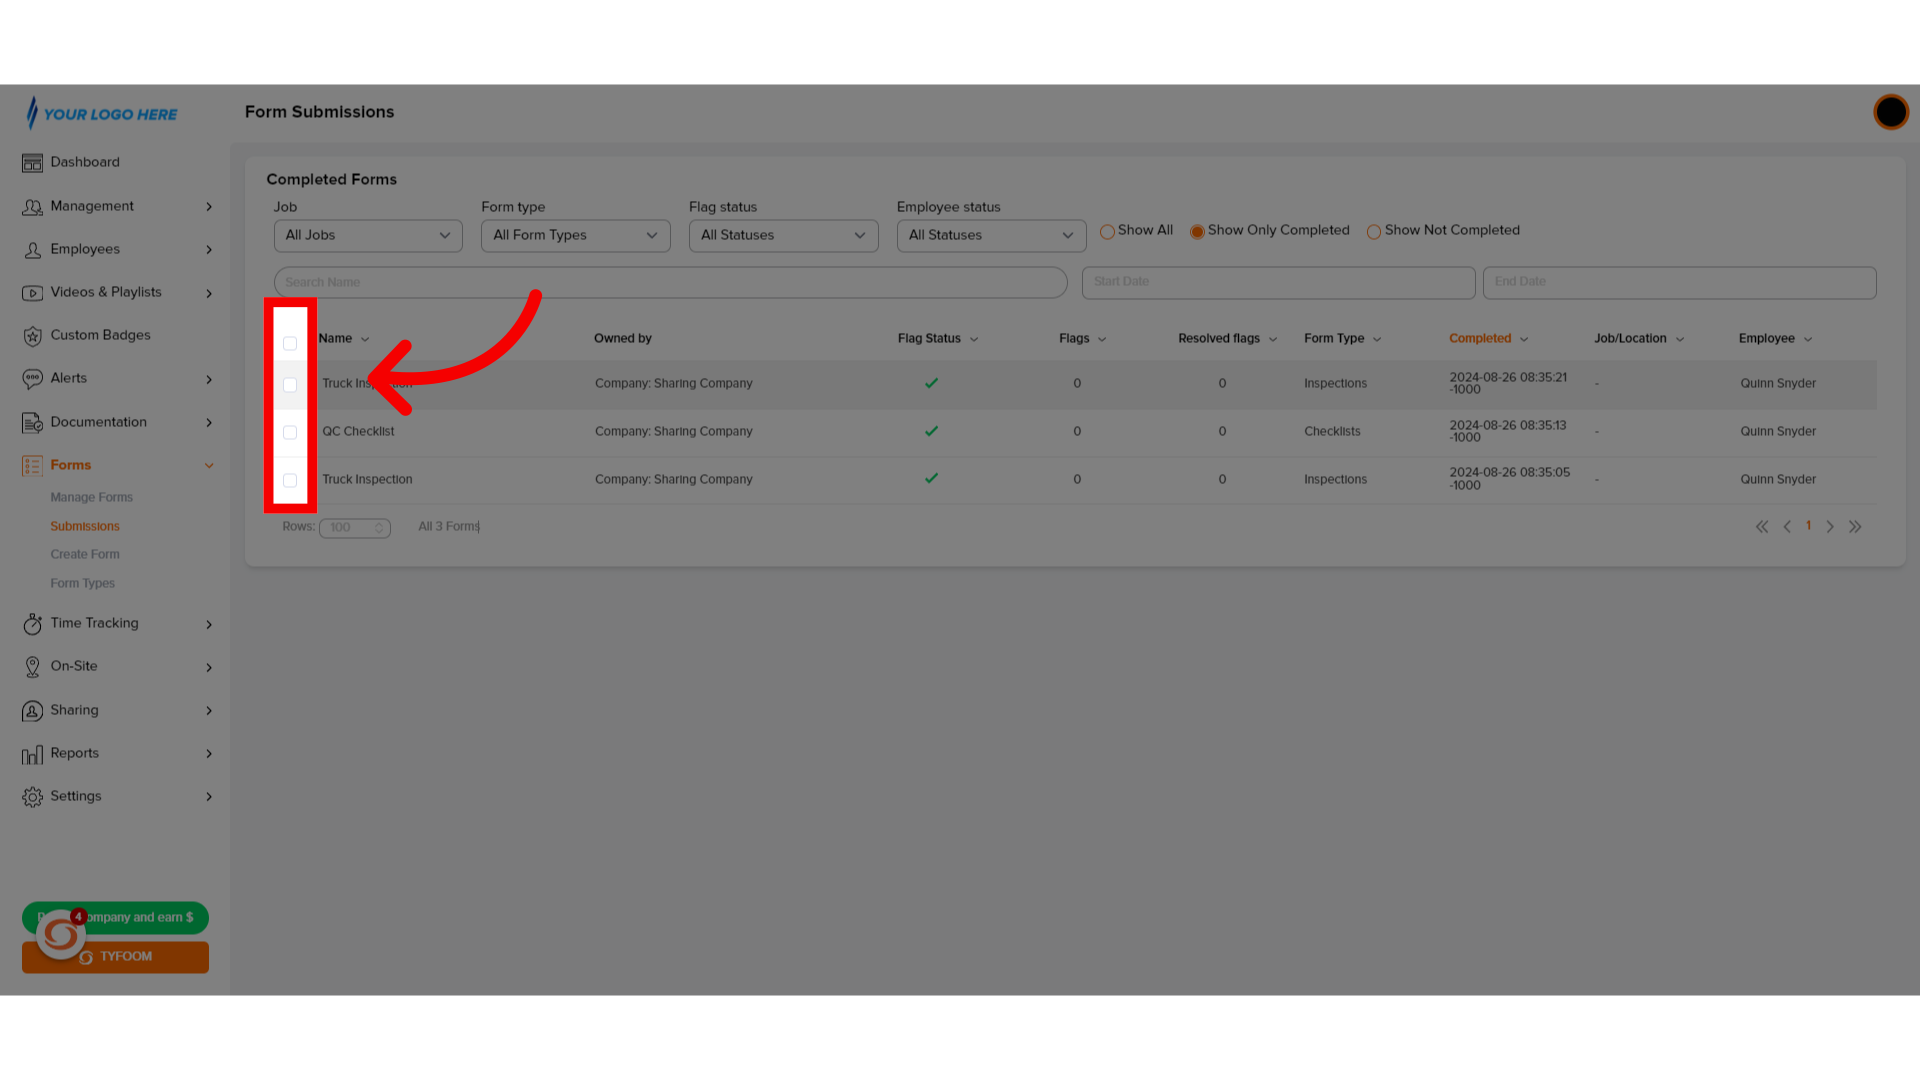Screen dimensions: 1920x1080
Task: Select the checkbox next to first Truck Inspection
Action: (289, 384)
